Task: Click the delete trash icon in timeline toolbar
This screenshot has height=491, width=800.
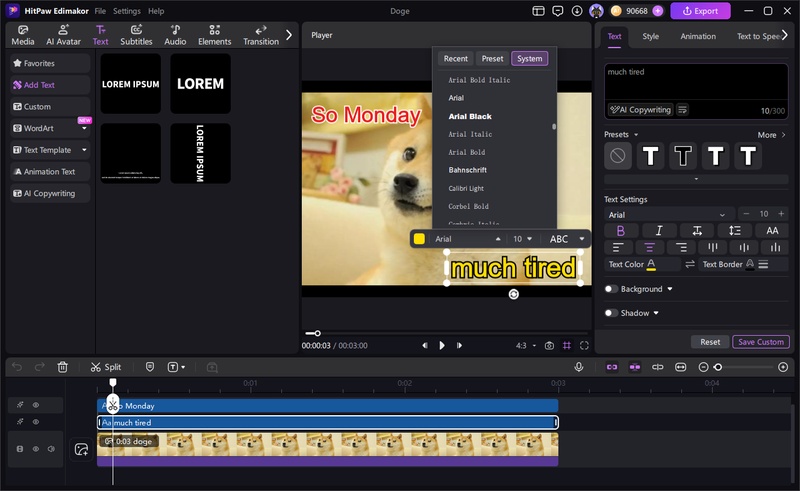Action: [62, 367]
